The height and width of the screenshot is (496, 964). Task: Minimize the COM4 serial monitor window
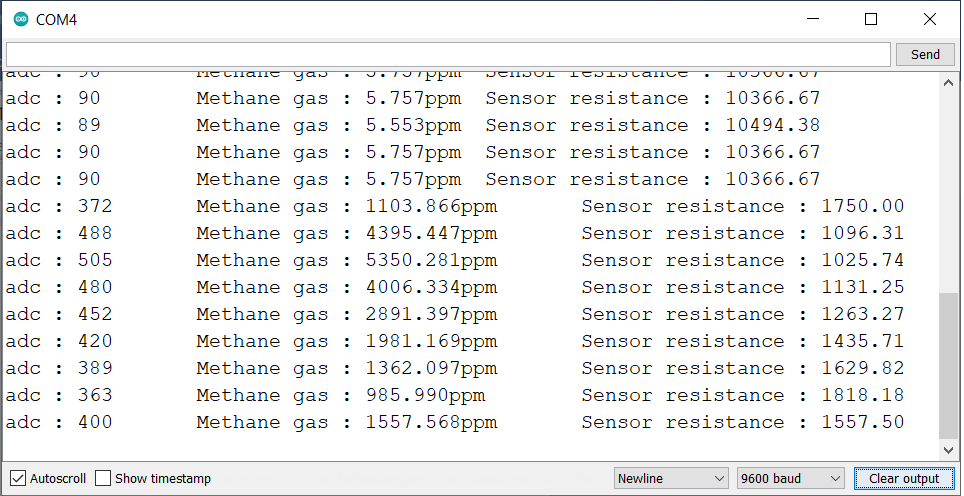(x=813, y=20)
